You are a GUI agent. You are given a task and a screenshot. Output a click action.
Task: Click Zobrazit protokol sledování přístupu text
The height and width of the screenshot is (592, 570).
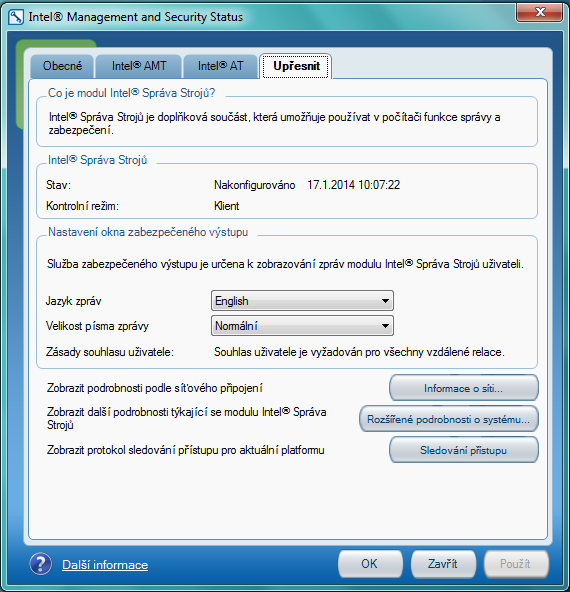point(185,450)
